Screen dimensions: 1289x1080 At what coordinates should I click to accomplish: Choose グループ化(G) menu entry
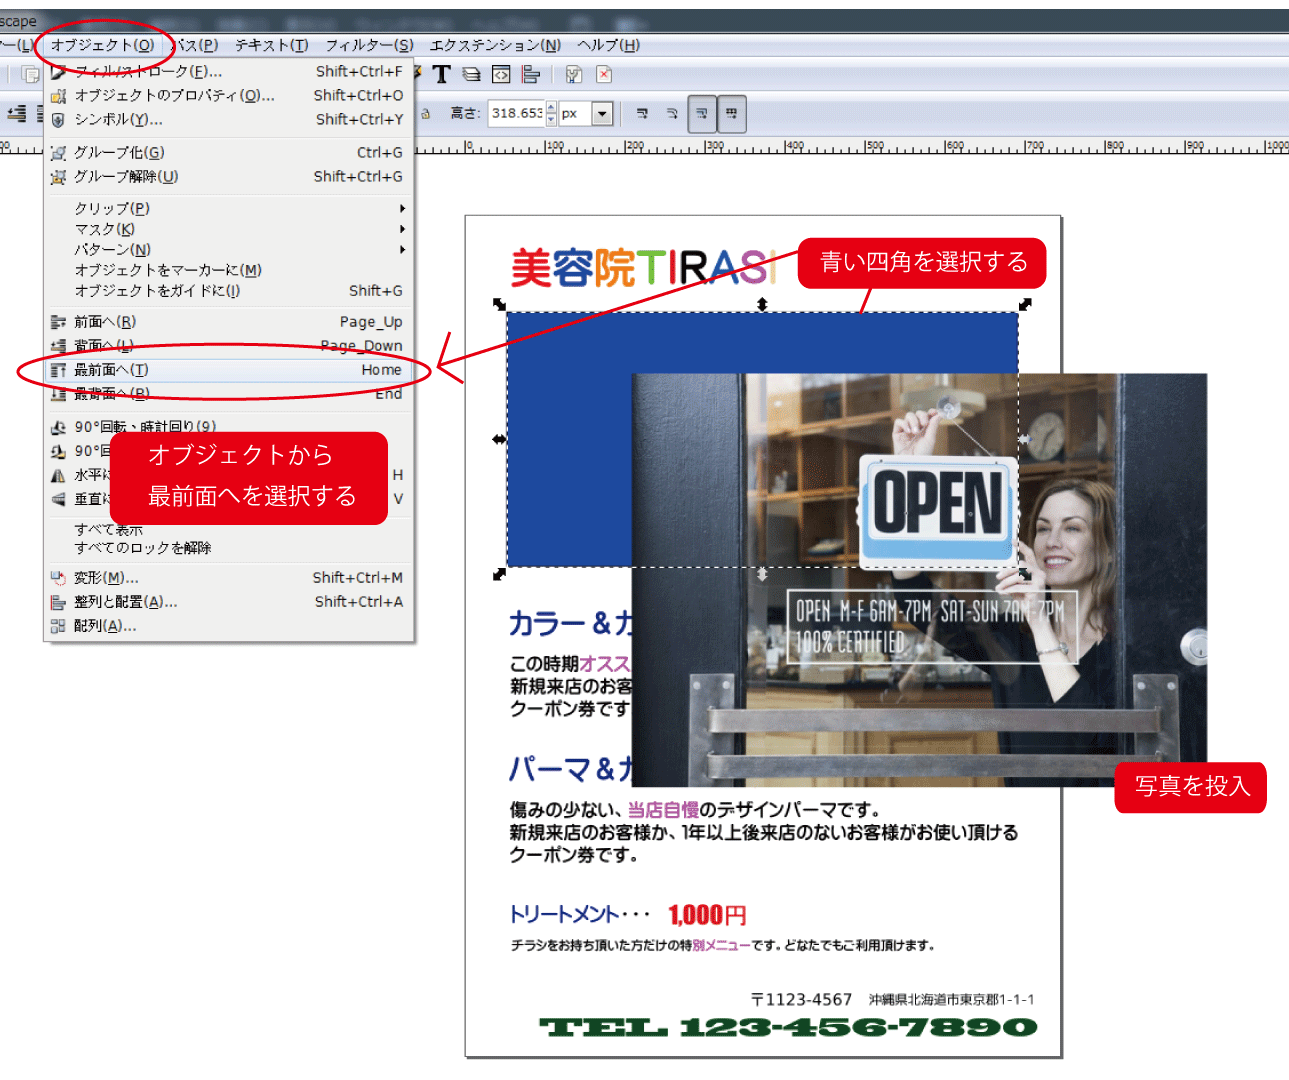(229, 152)
